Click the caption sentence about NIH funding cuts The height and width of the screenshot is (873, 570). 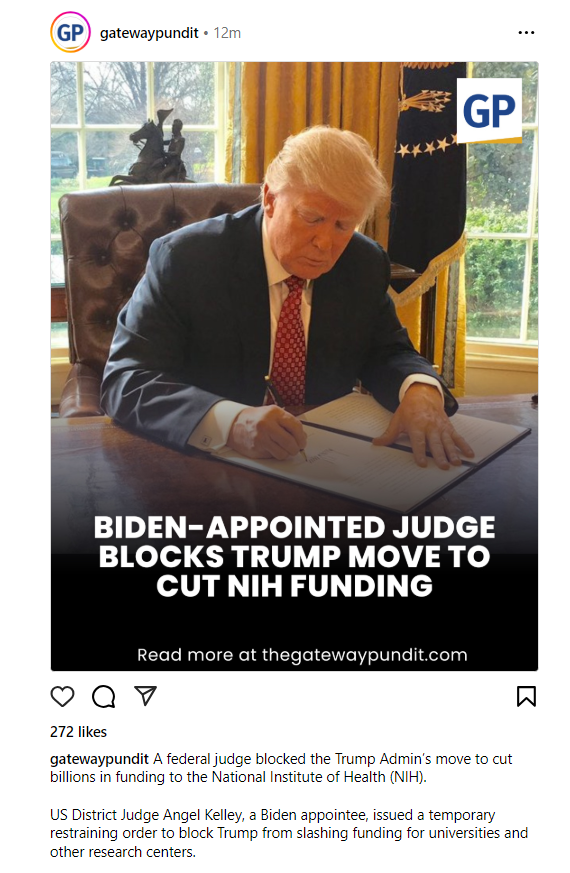(x=281, y=768)
